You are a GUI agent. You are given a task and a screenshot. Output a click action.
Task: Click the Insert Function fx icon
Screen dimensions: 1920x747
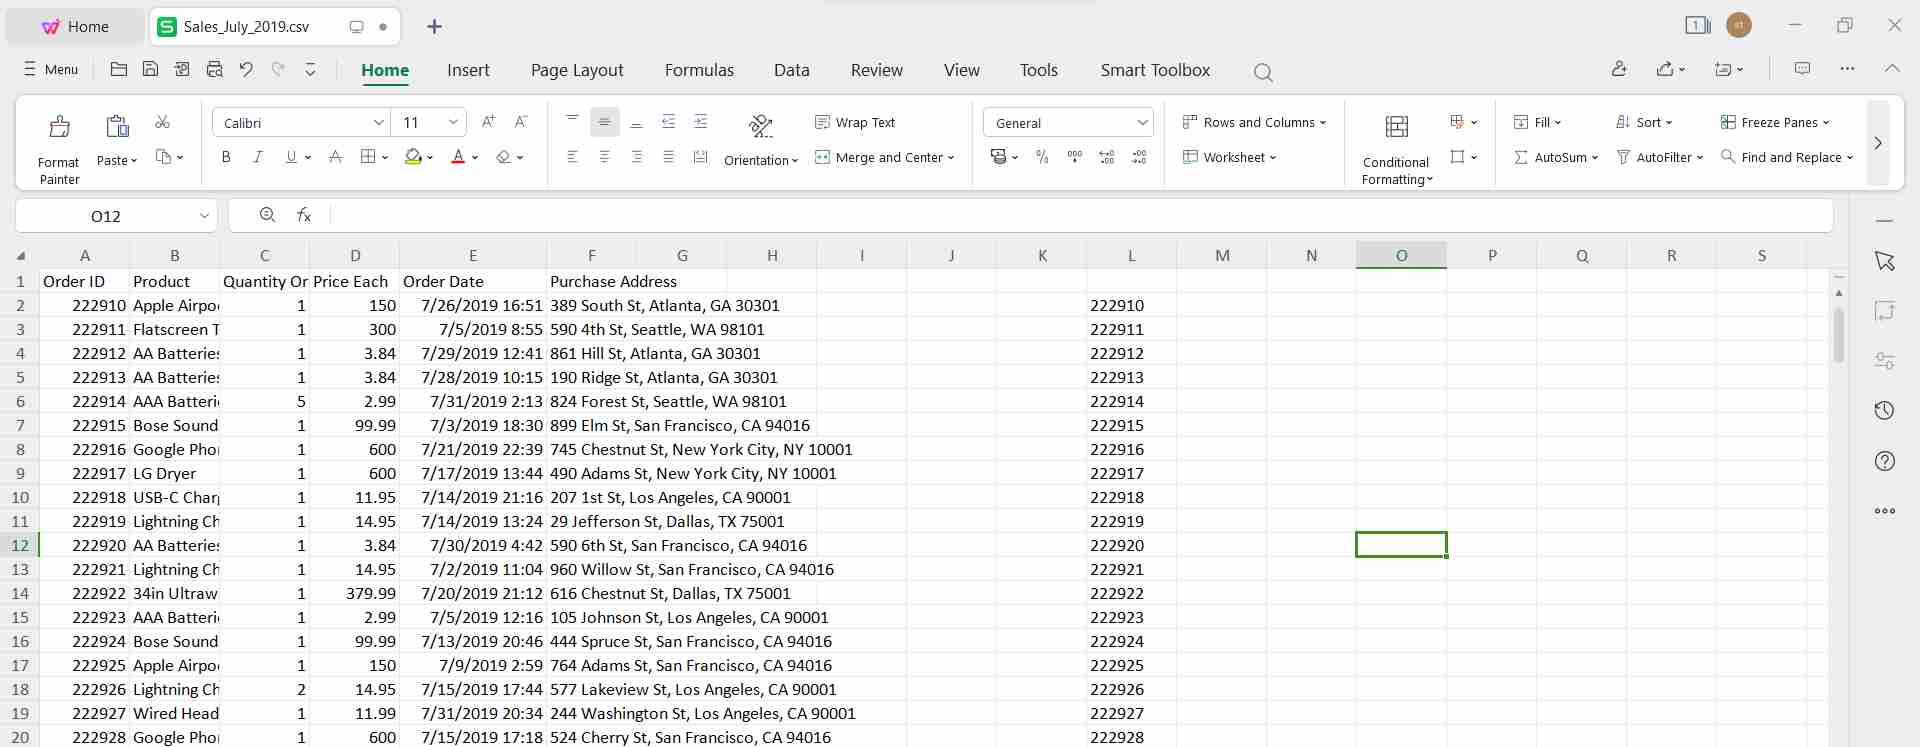(304, 215)
